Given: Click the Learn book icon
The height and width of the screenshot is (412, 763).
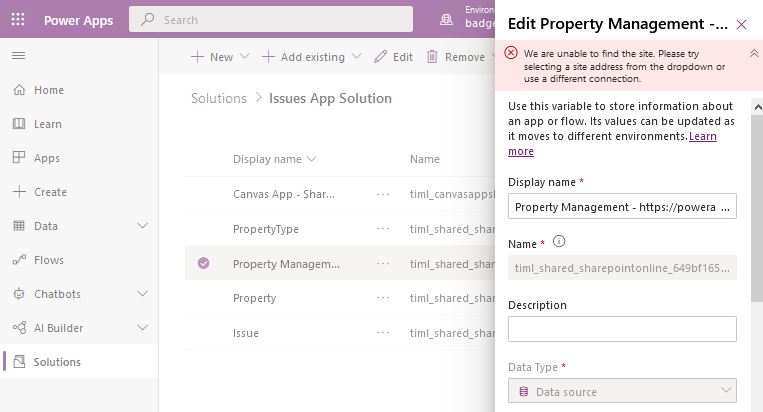Looking at the screenshot, I should click(x=19, y=124).
